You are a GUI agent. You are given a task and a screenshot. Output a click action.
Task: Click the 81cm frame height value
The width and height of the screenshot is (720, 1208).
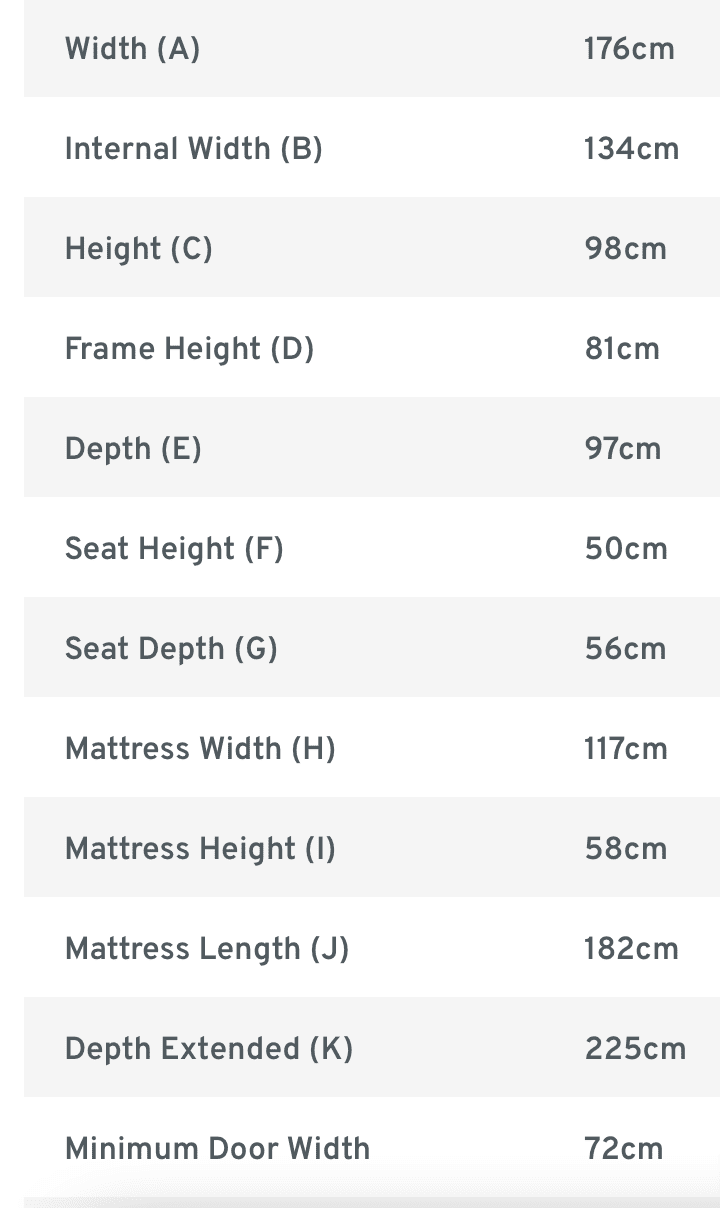coord(622,349)
